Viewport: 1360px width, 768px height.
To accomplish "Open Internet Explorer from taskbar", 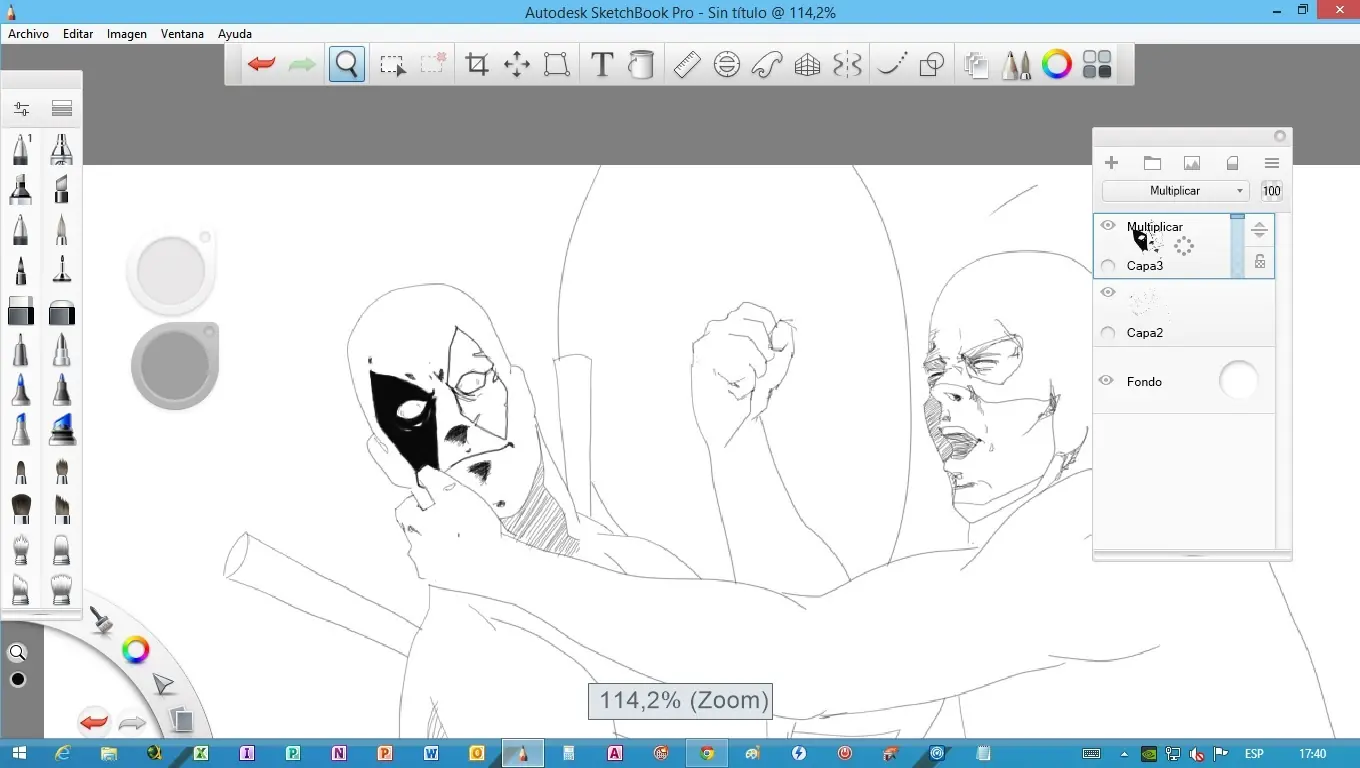I will tap(63, 753).
